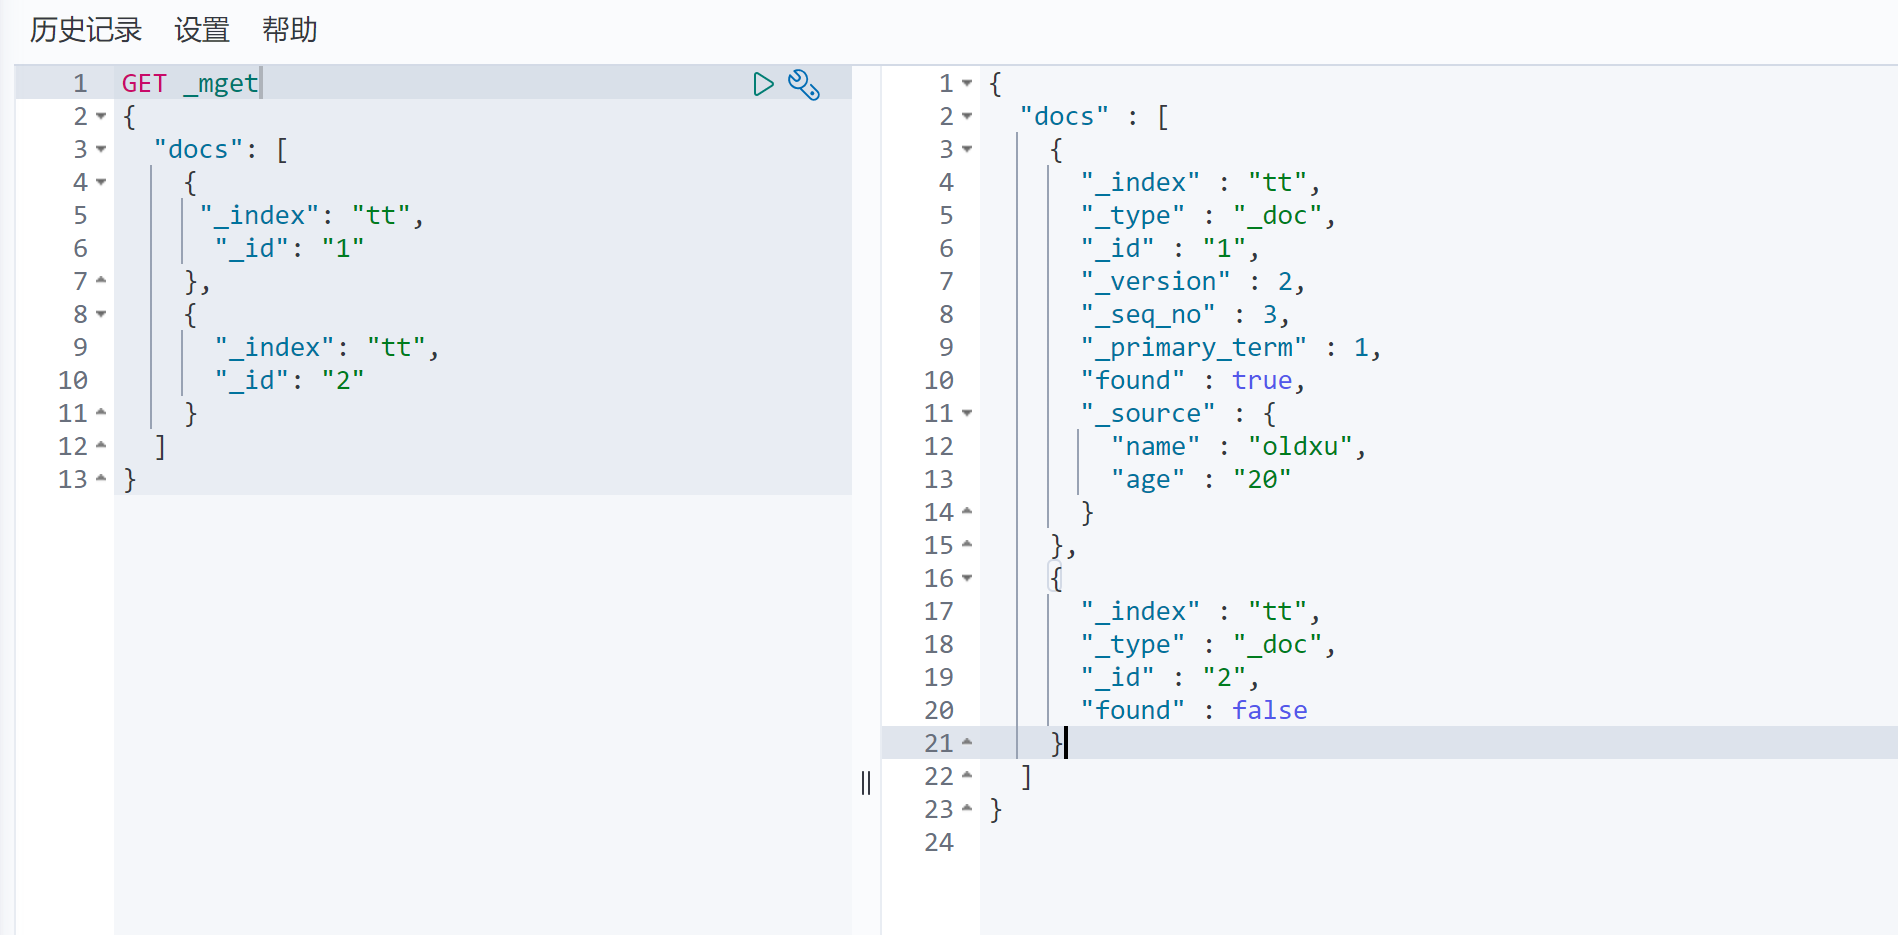Click the "docs": [ text in request editor
Viewport: 1898px width, 935px height.
[x=221, y=150]
